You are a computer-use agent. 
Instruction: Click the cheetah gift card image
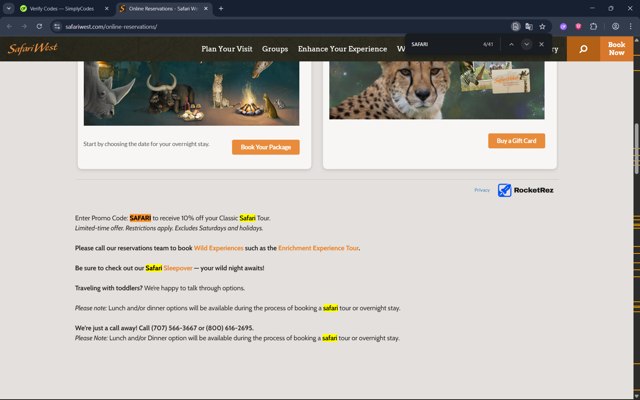pyautogui.click(x=437, y=90)
